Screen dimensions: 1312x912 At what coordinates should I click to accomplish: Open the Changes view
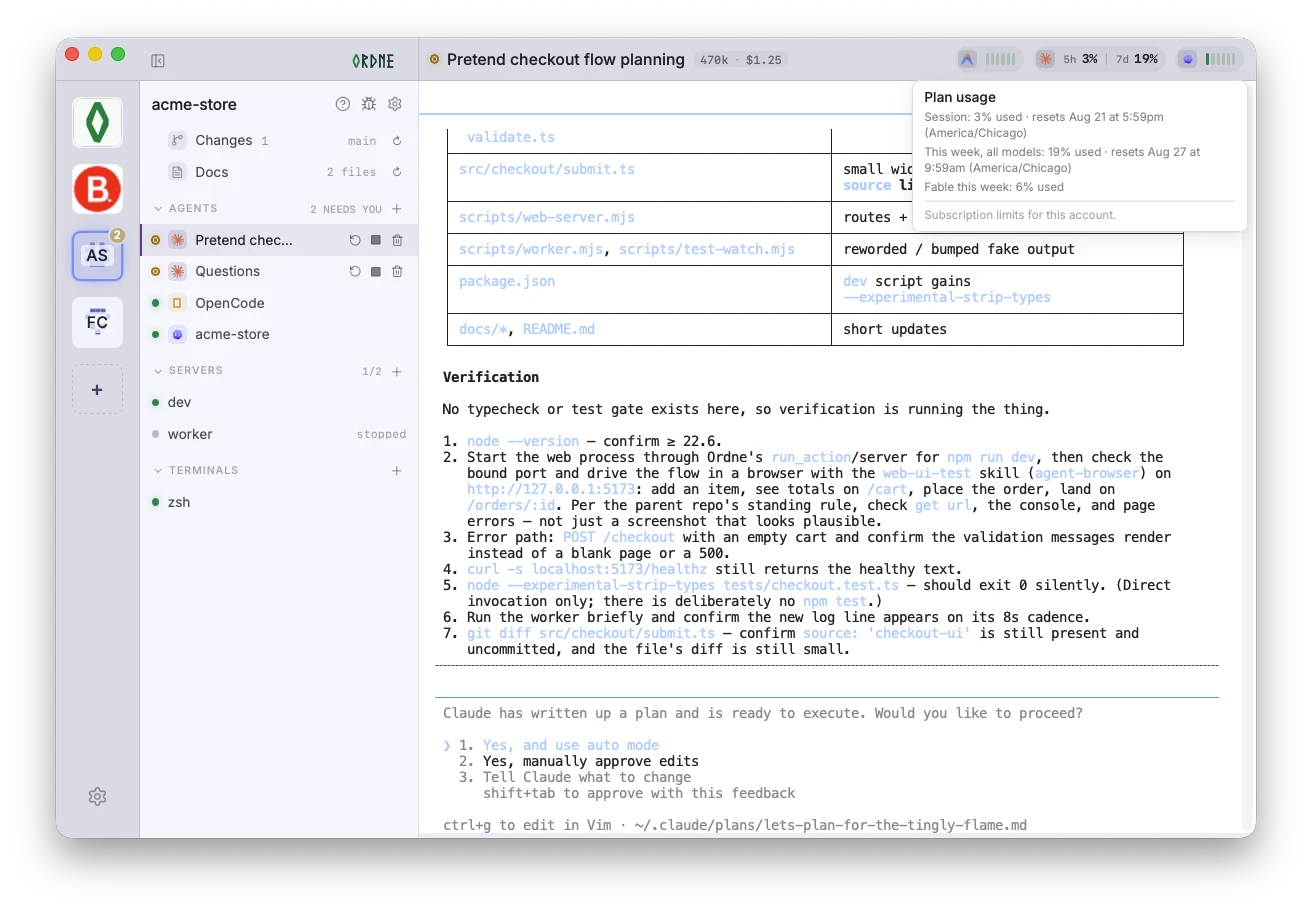click(279, 141)
